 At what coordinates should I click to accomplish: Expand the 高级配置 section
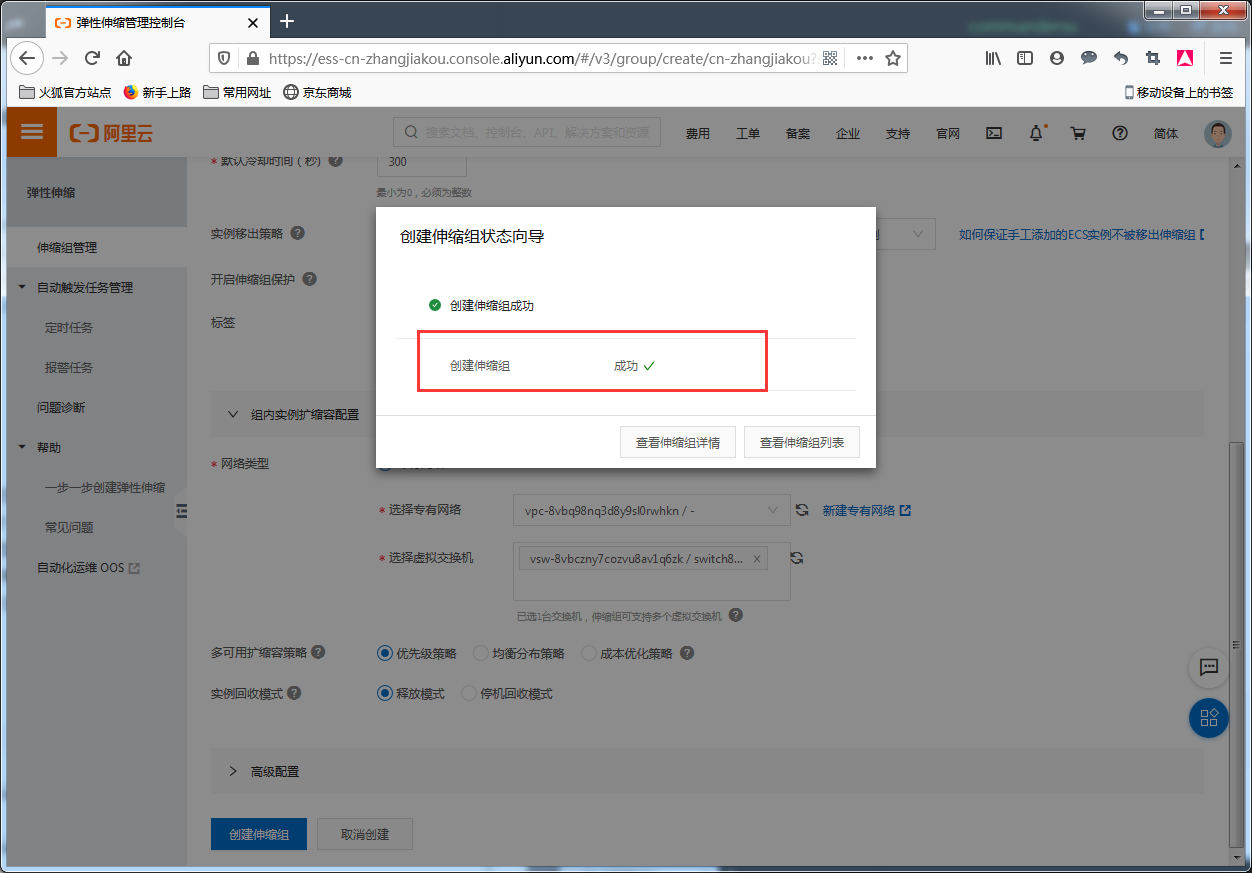click(234, 771)
